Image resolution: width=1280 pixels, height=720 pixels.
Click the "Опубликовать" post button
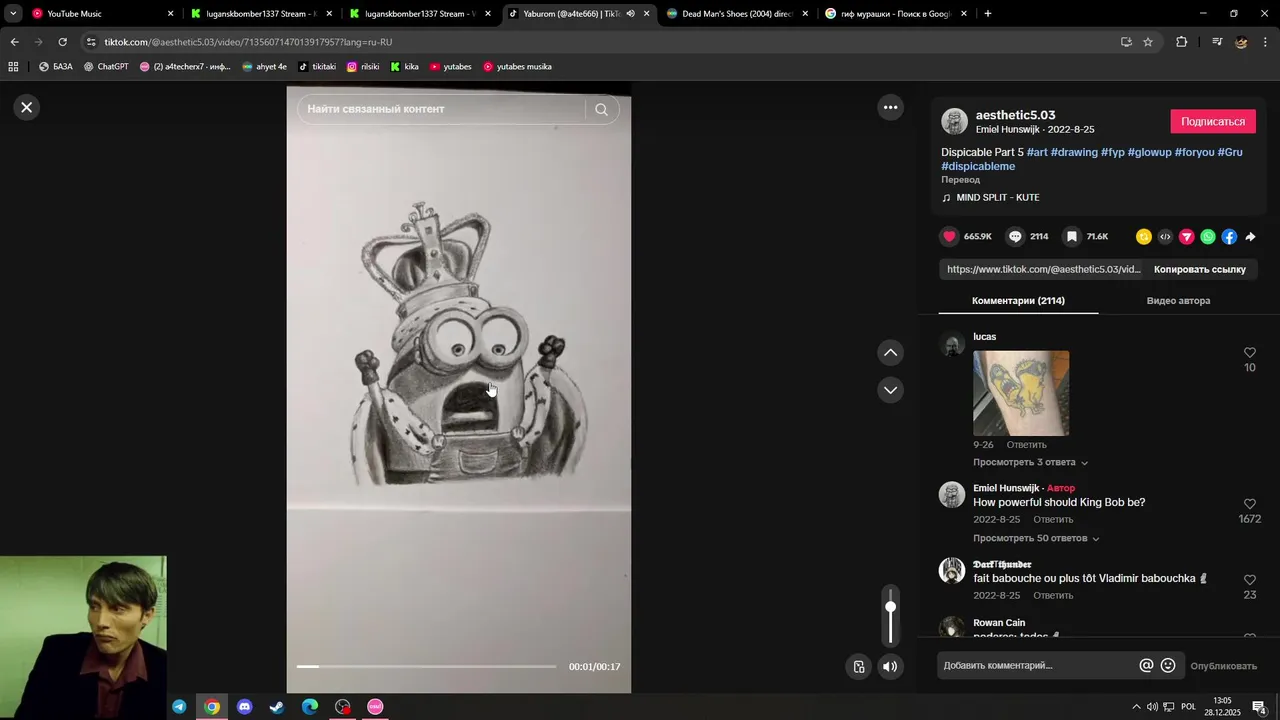click(1223, 666)
